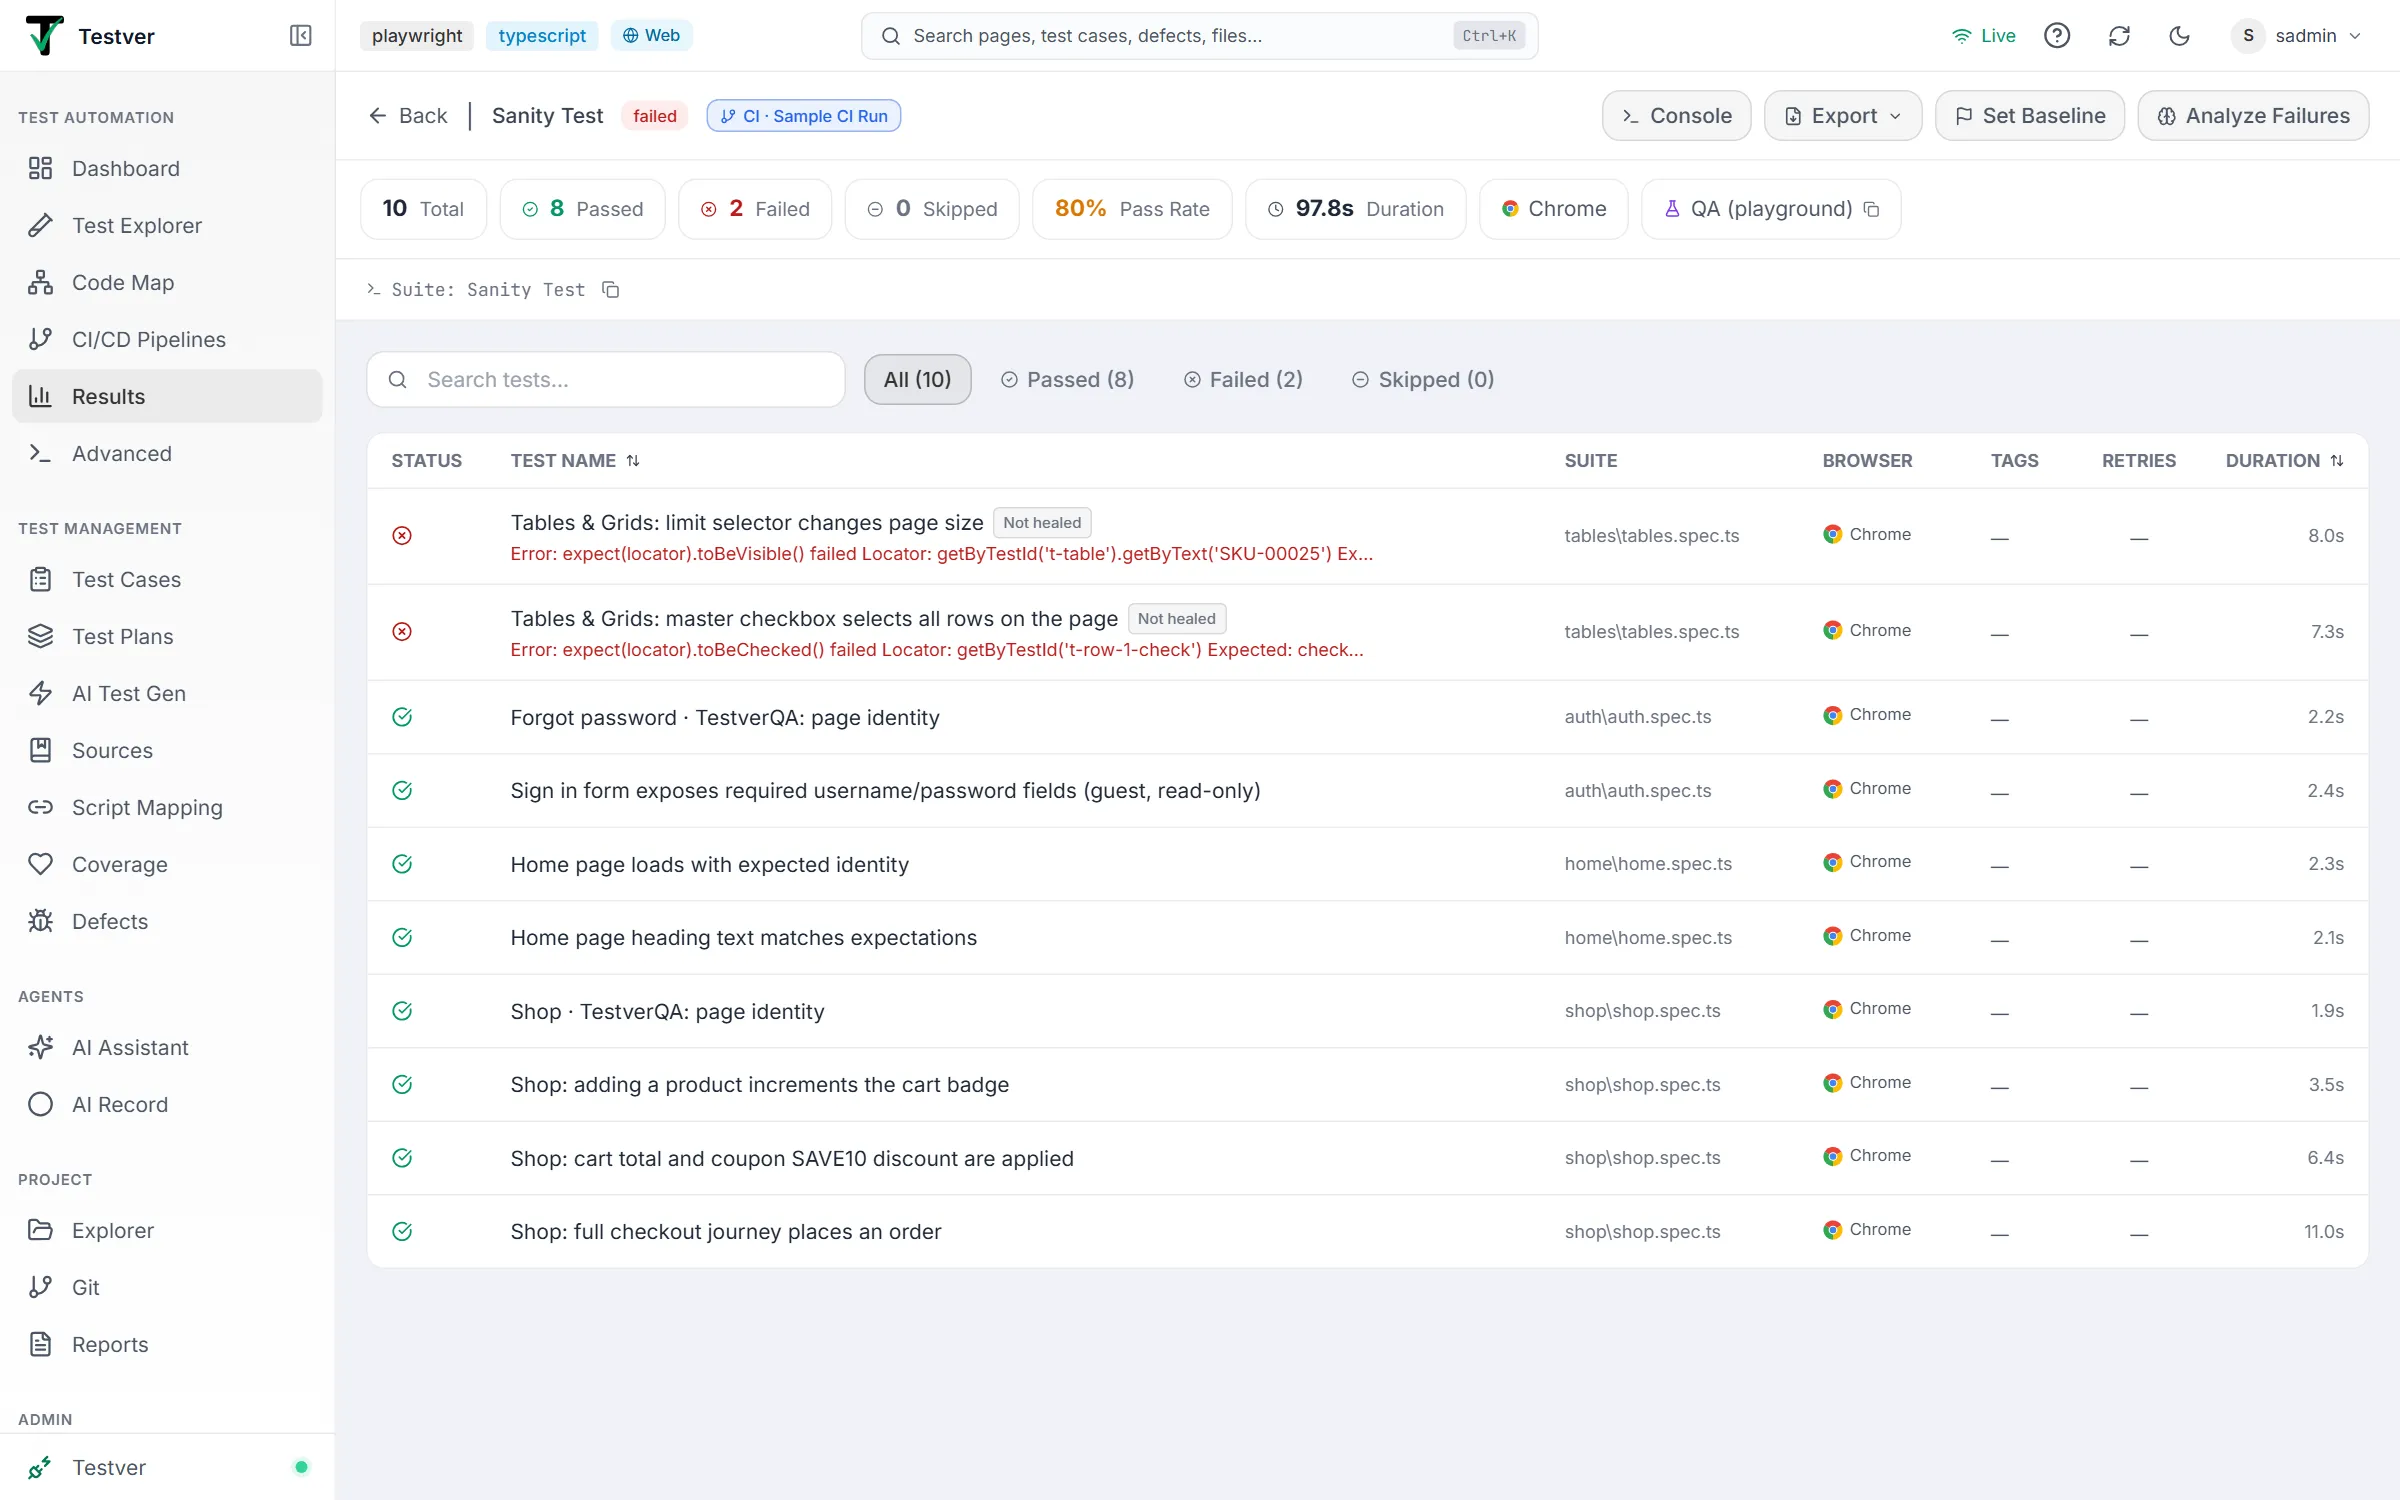Screen dimensions: 2400x1500
Task: Open the Export dropdown
Action: (x=1842, y=116)
